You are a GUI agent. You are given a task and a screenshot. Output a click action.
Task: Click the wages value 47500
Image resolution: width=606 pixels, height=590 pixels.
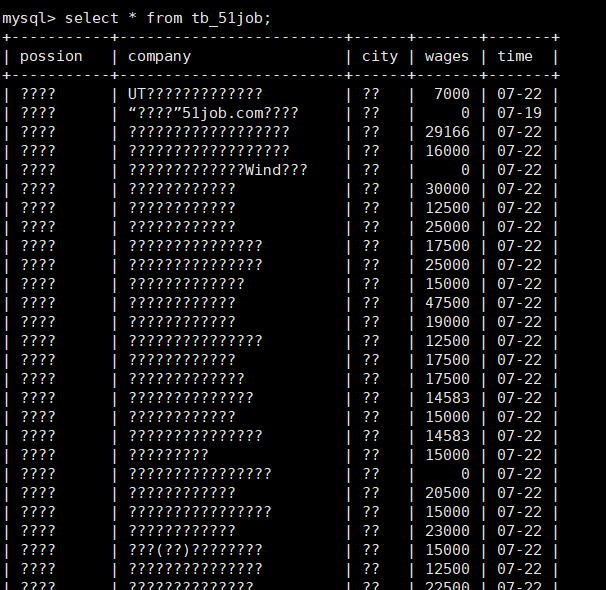coord(447,303)
